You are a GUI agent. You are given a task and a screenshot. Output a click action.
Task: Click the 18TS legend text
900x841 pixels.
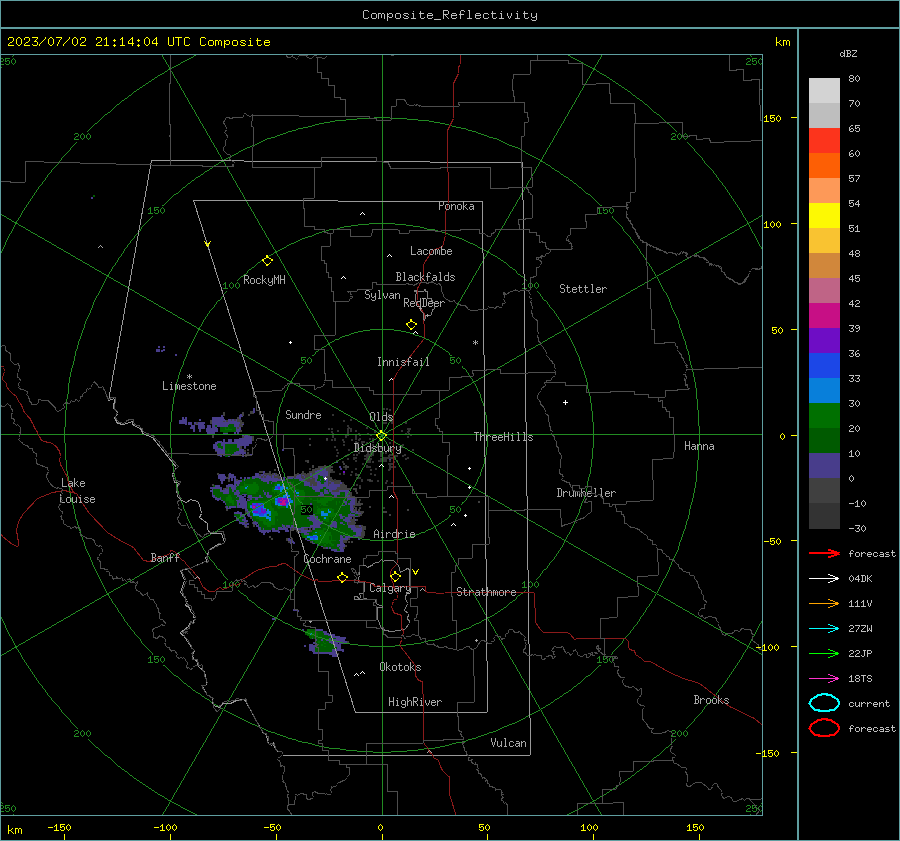pyautogui.click(x=860, y=679)
